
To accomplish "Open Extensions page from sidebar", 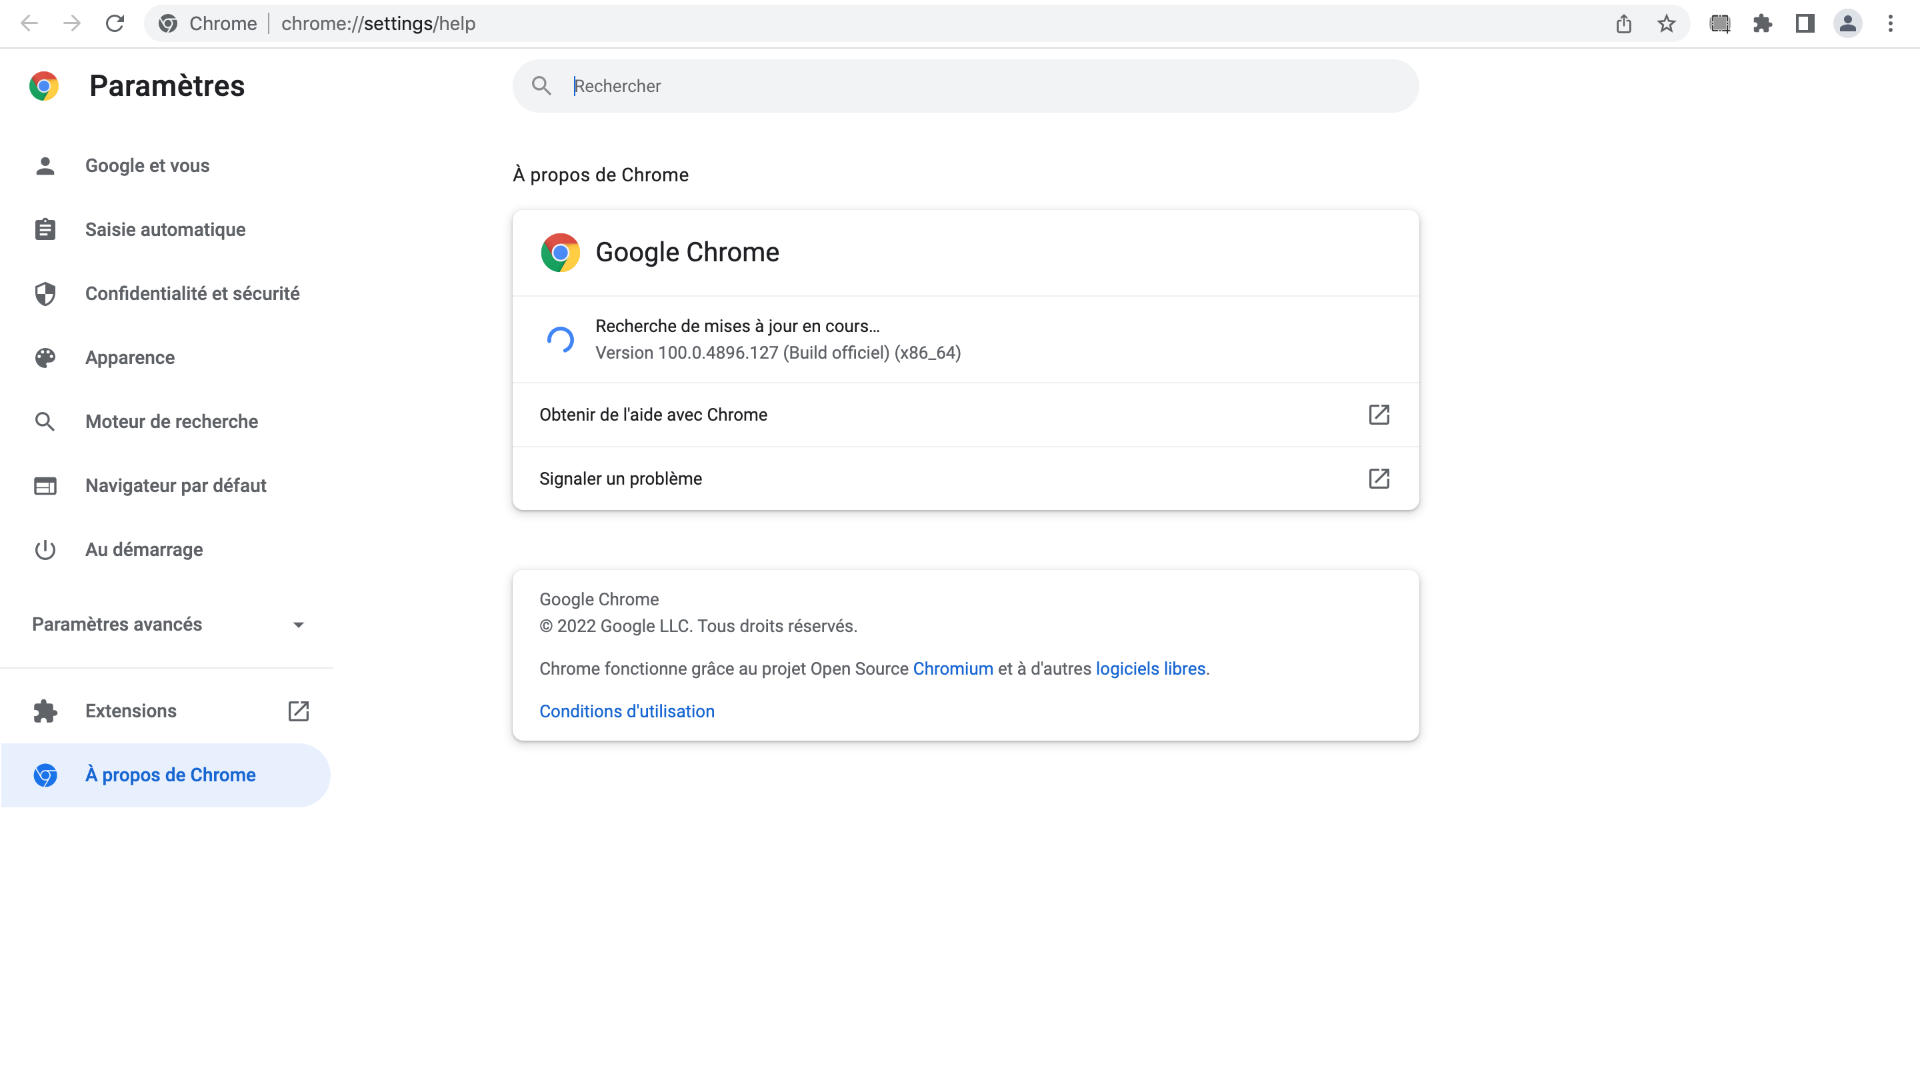I will point(166,711).
